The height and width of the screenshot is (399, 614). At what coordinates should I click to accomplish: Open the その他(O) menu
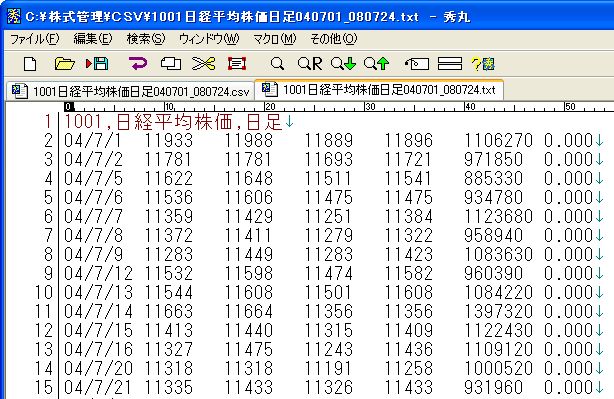(334, 39)
